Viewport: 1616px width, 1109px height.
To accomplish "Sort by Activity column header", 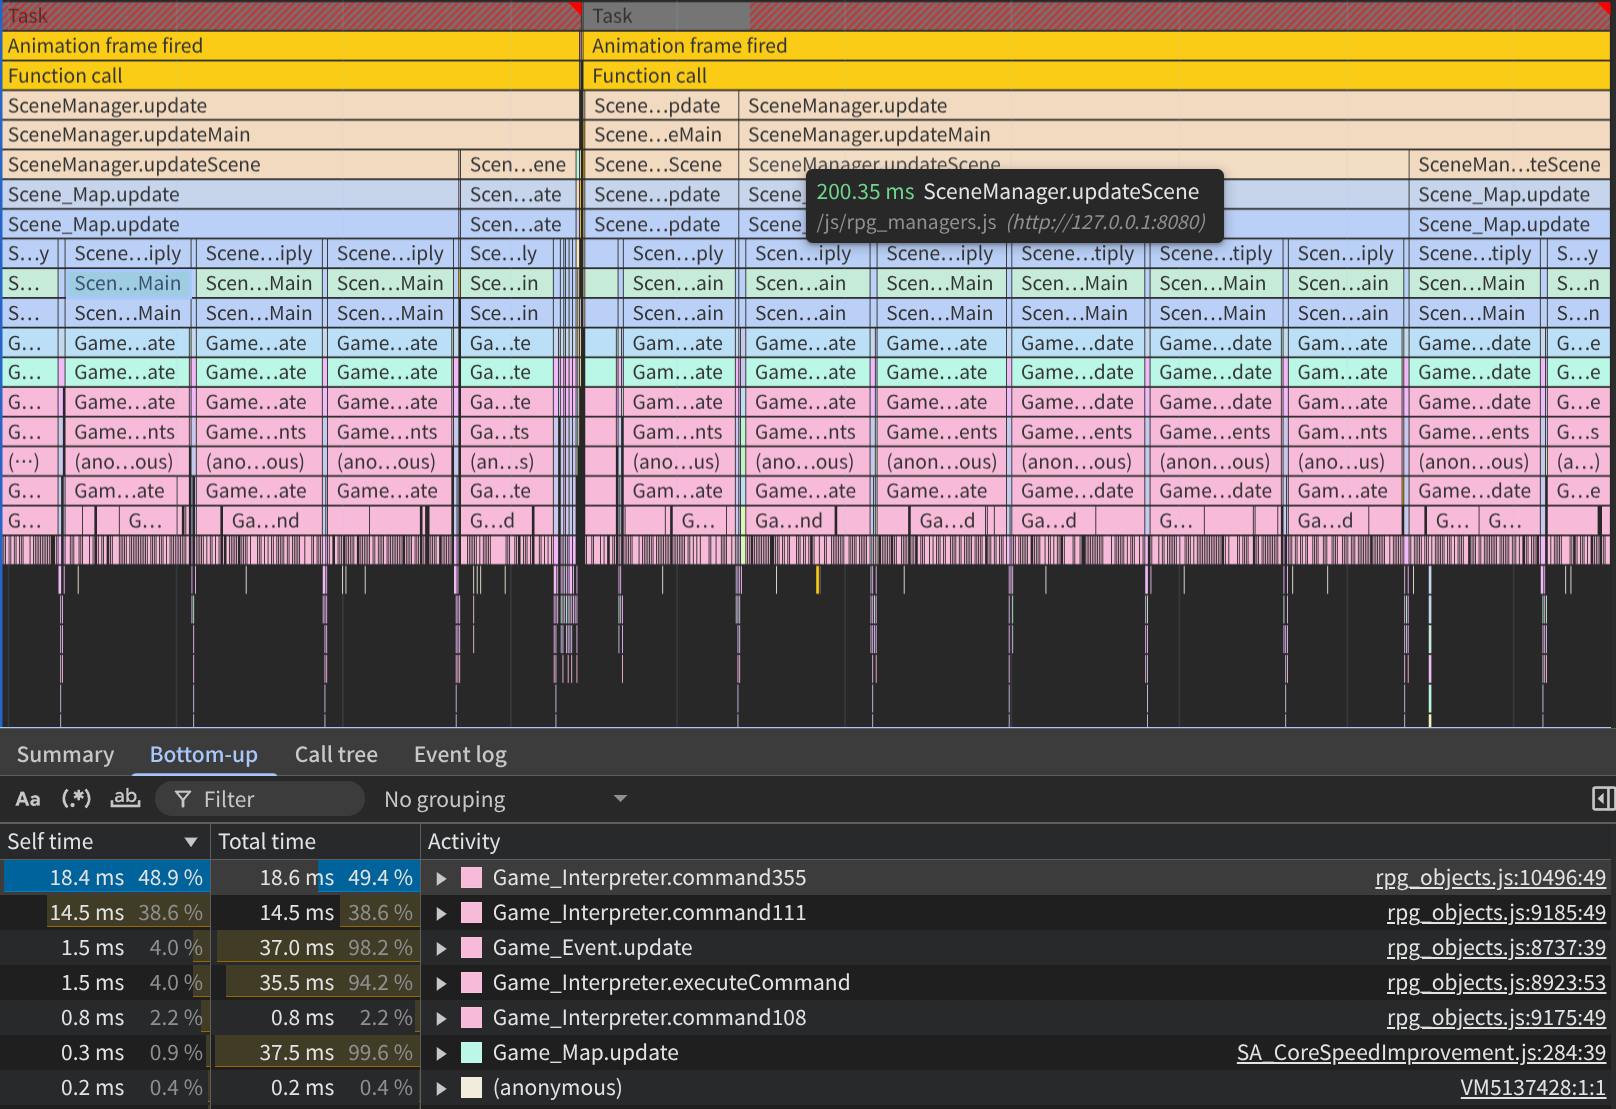I will pyautogui.click(x=1018, y=841).
